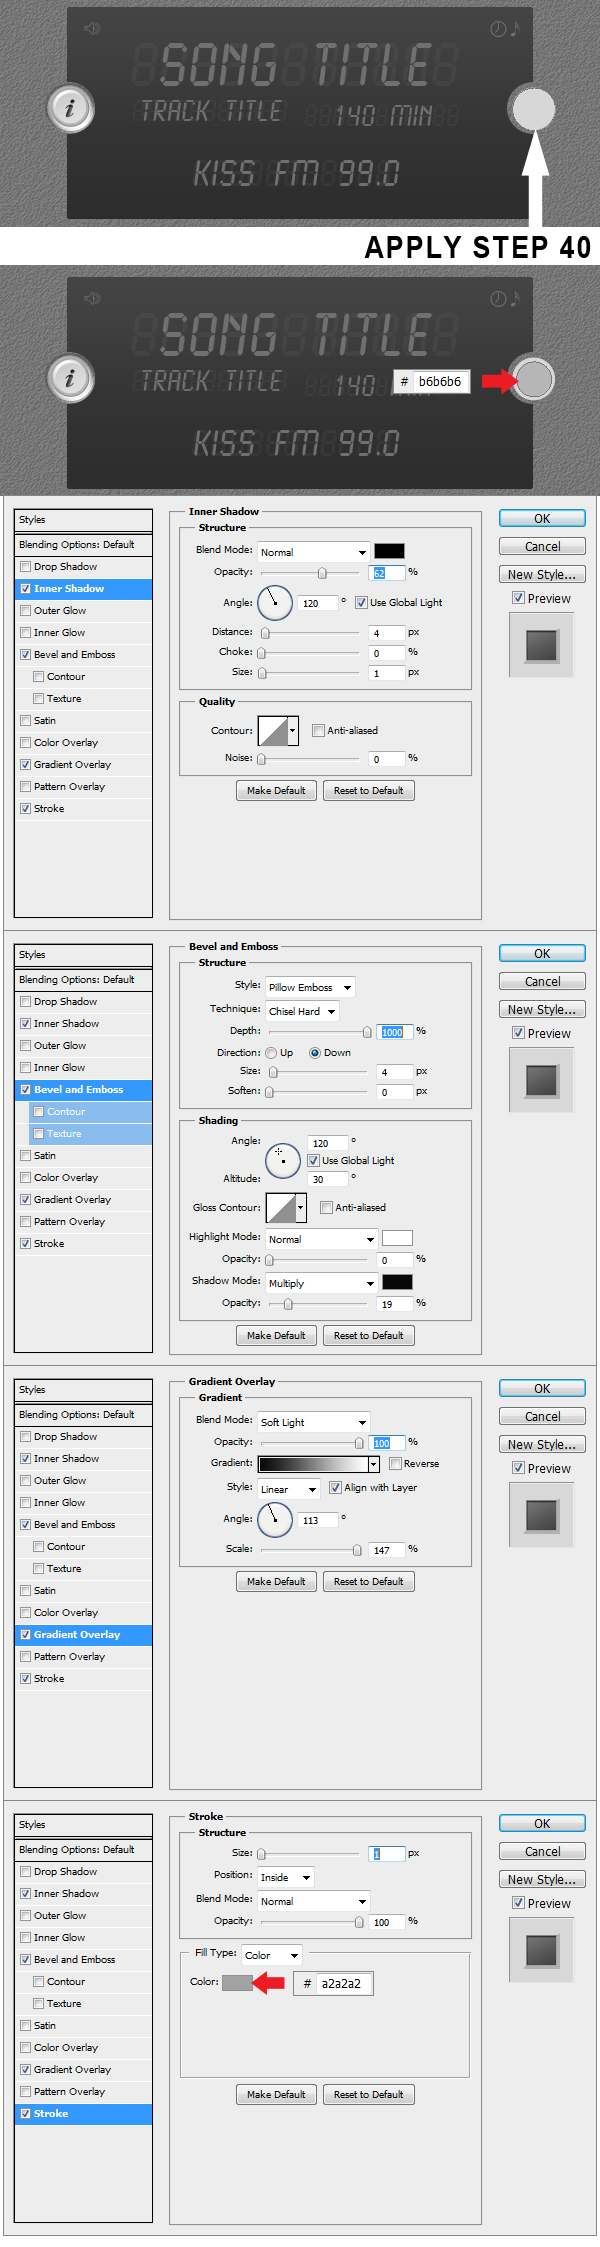The image size is (600, 2247).
Task: Click the angle dial in the Inner Shadow dialog
Action: 275,603
